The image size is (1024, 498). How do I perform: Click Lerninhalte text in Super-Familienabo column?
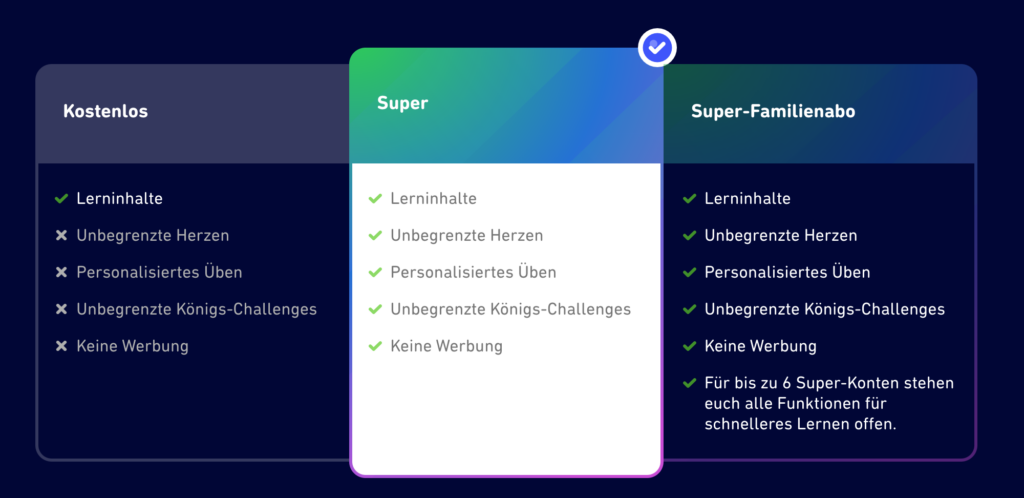coord(748,198)
